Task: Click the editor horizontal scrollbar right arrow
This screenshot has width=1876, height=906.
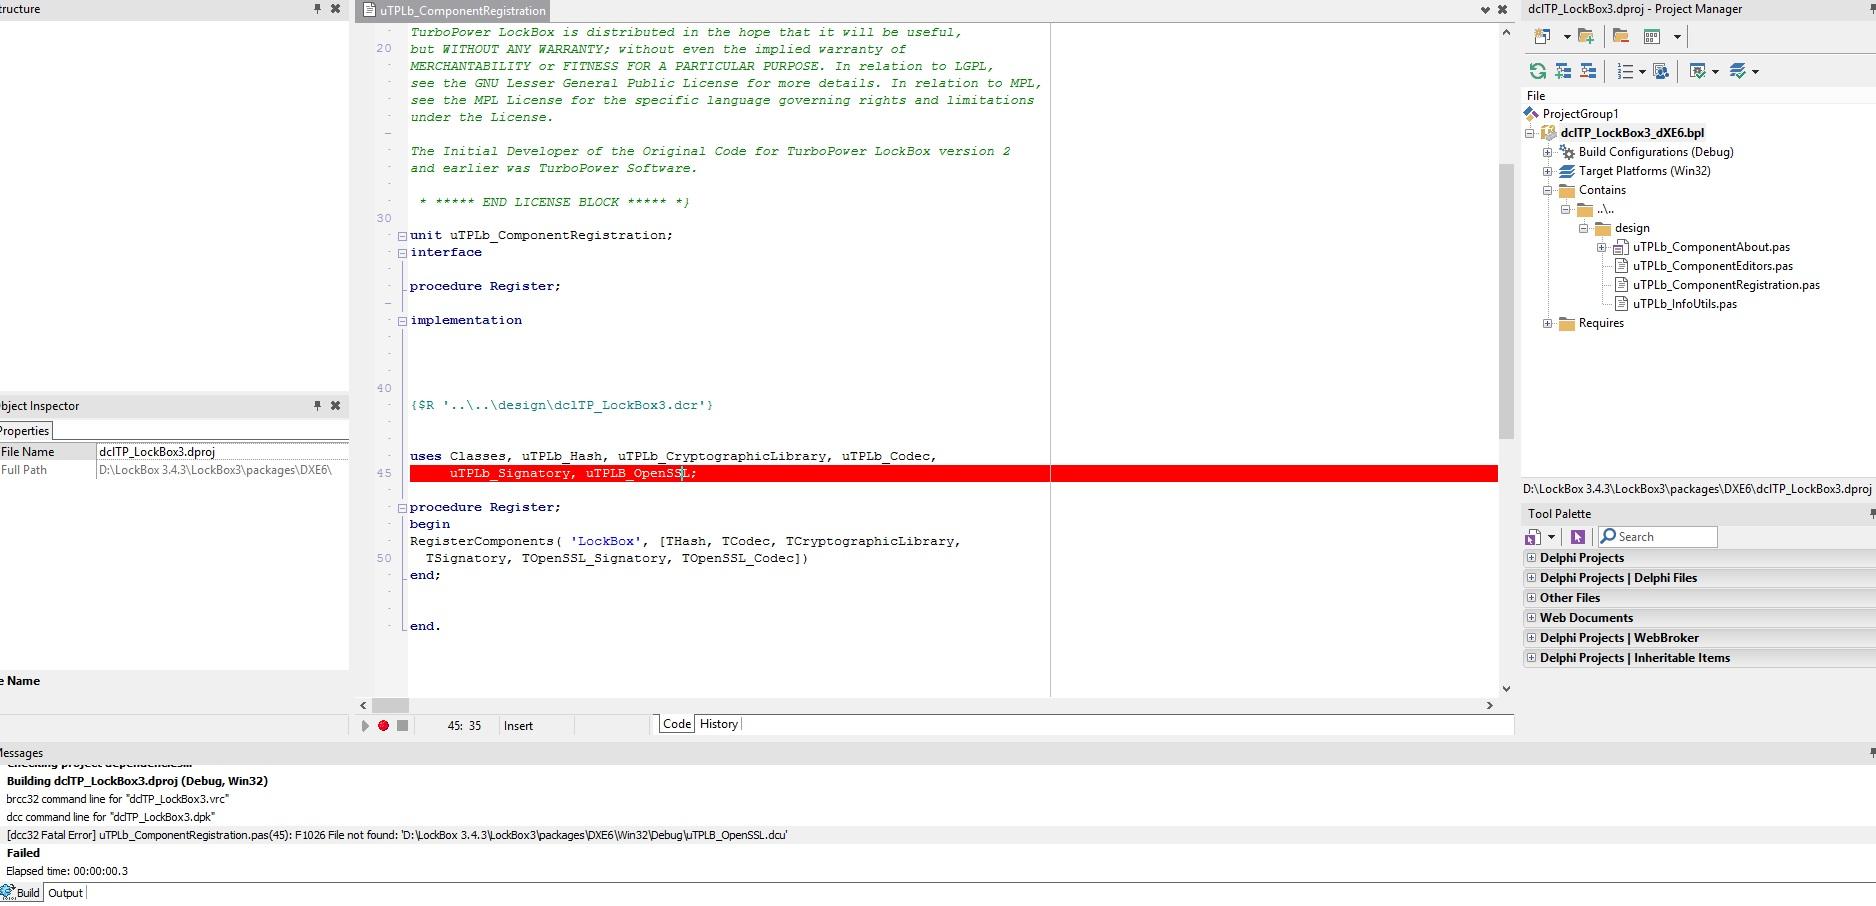Action: pos(1489,705)
